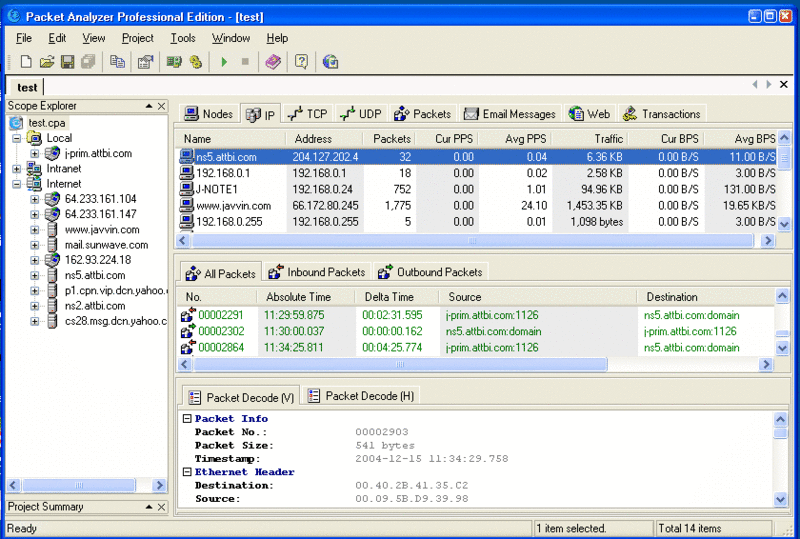Switch to the Web tab

tap(590, 114)
